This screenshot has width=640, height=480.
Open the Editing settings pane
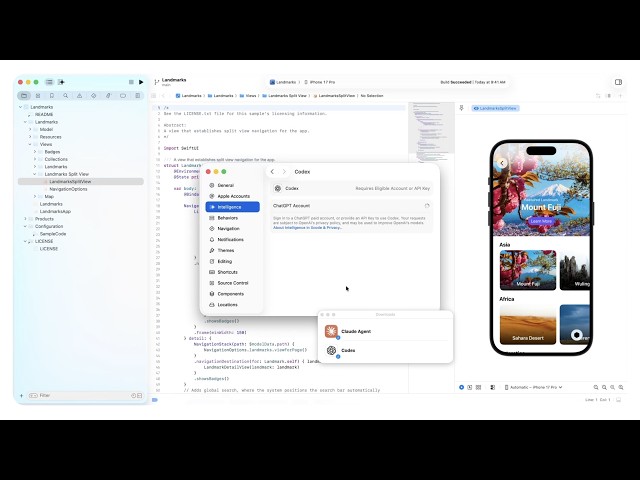(232, 261)
